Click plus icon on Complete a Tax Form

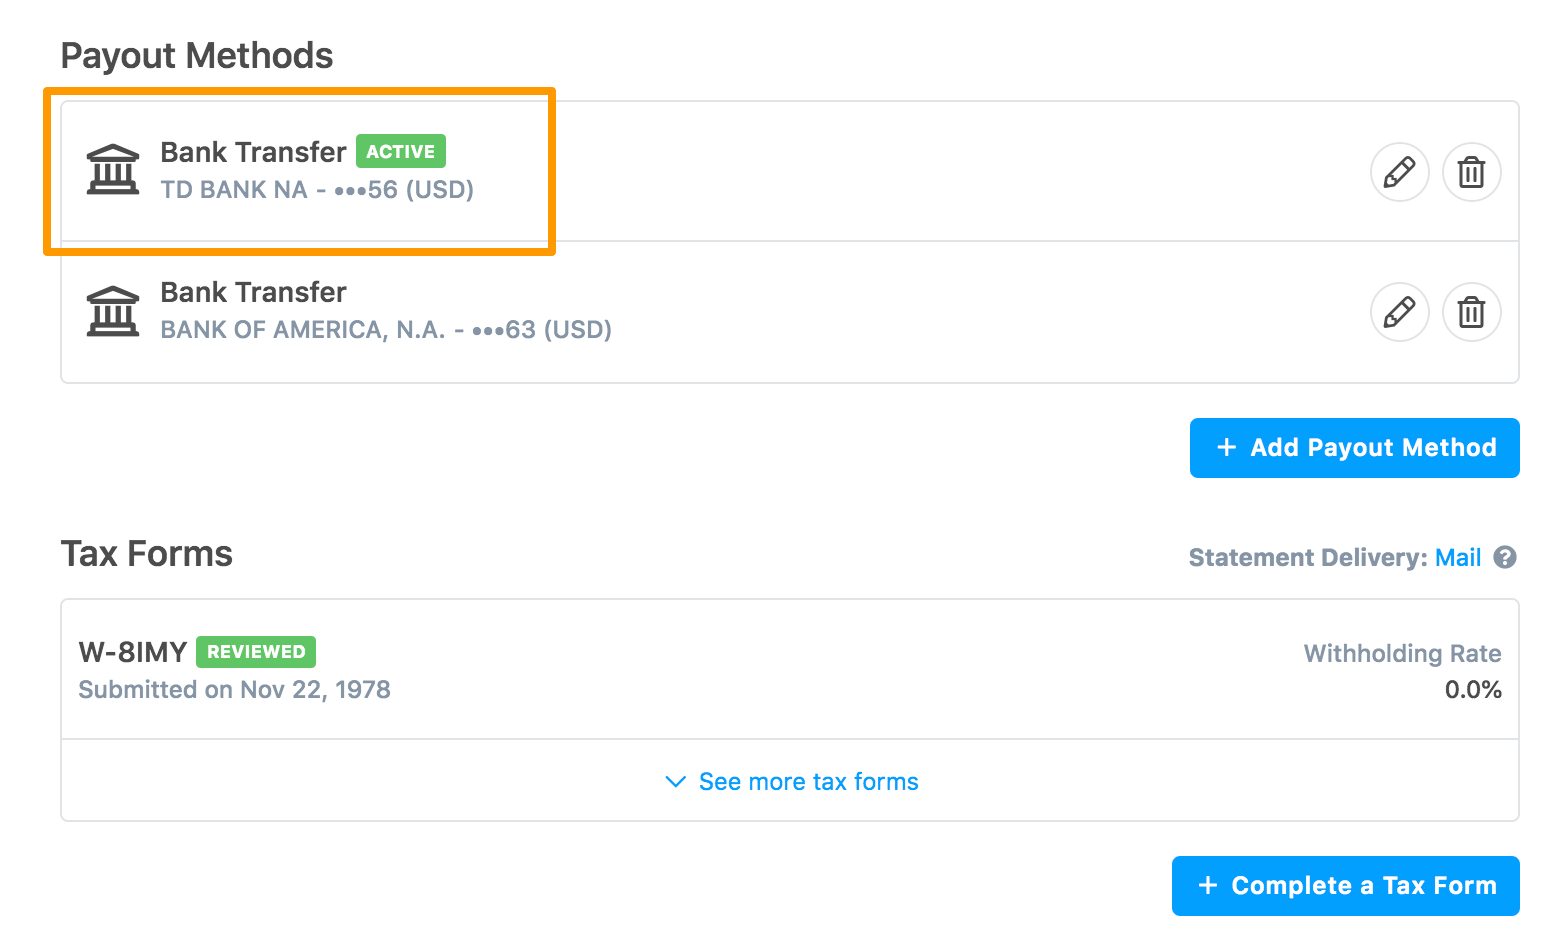[1208, 886]
